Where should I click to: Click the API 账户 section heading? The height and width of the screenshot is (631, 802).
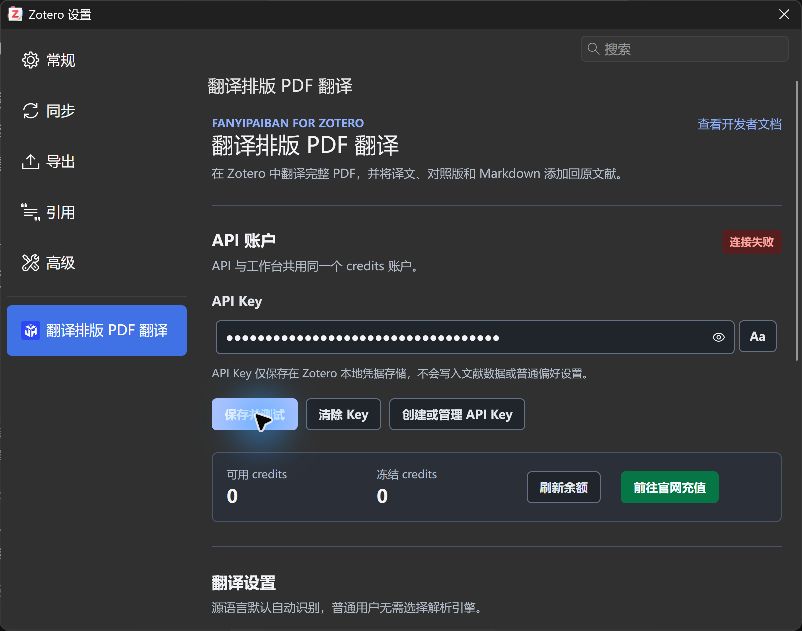(x=243, y=240)
